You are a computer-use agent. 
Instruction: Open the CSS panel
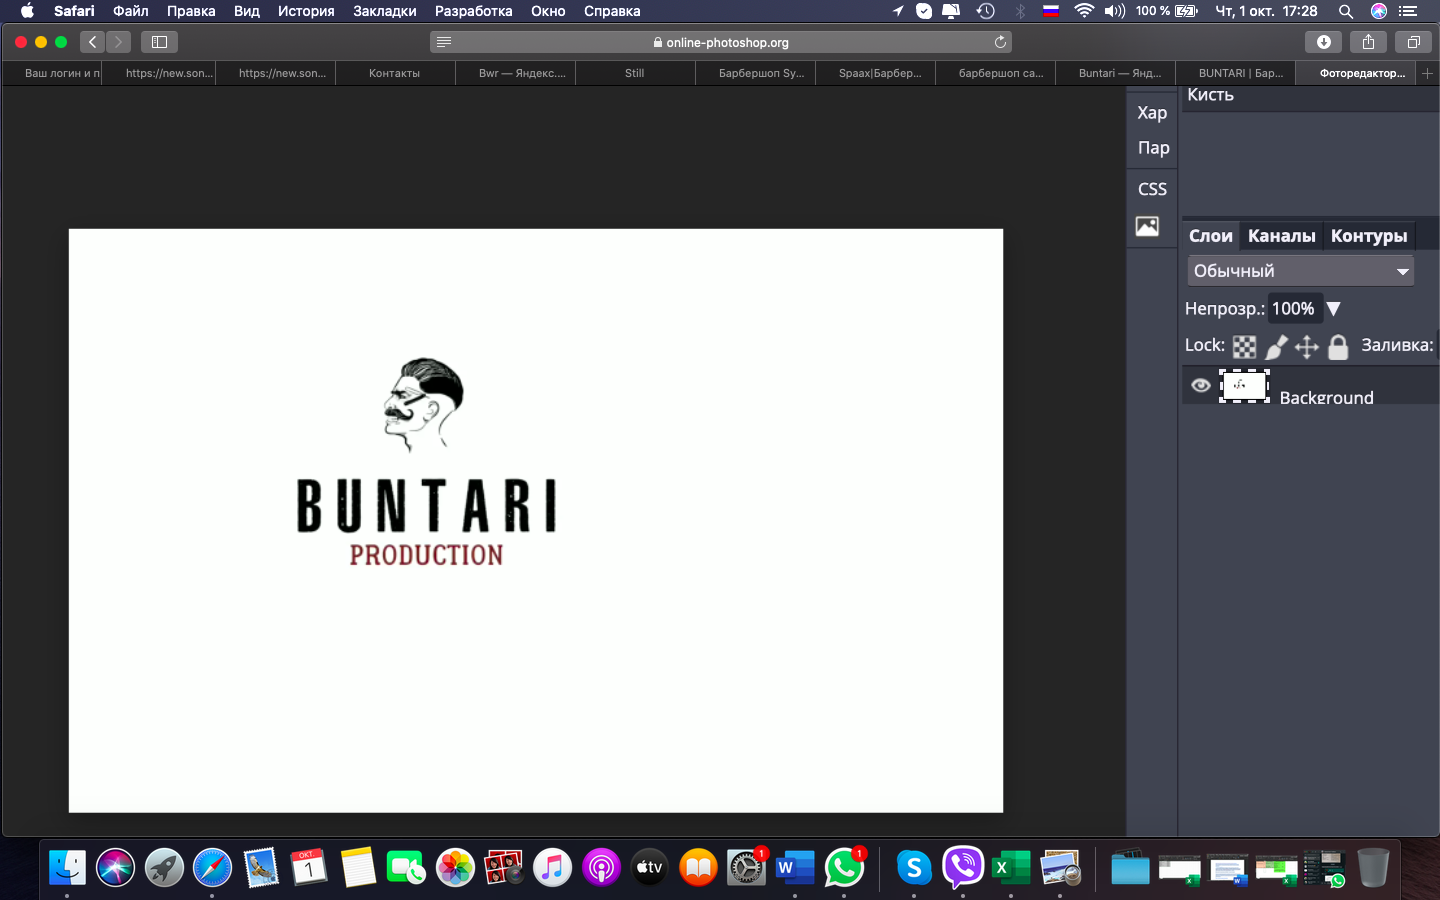1152,189
